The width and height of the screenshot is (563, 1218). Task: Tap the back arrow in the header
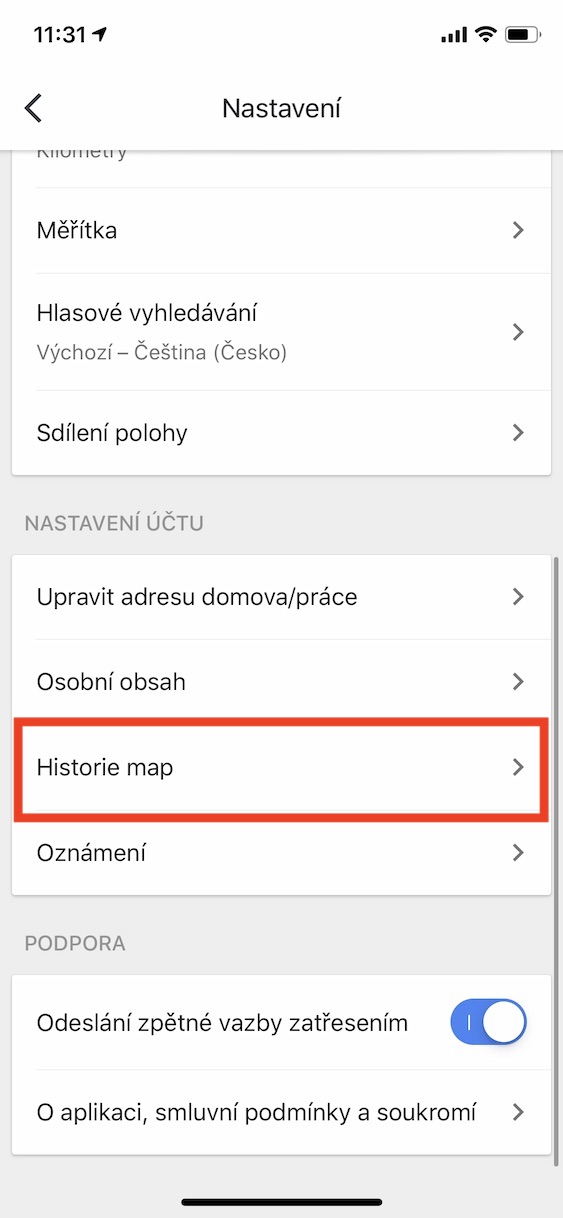pyautogui.click(x=34, y=108)
